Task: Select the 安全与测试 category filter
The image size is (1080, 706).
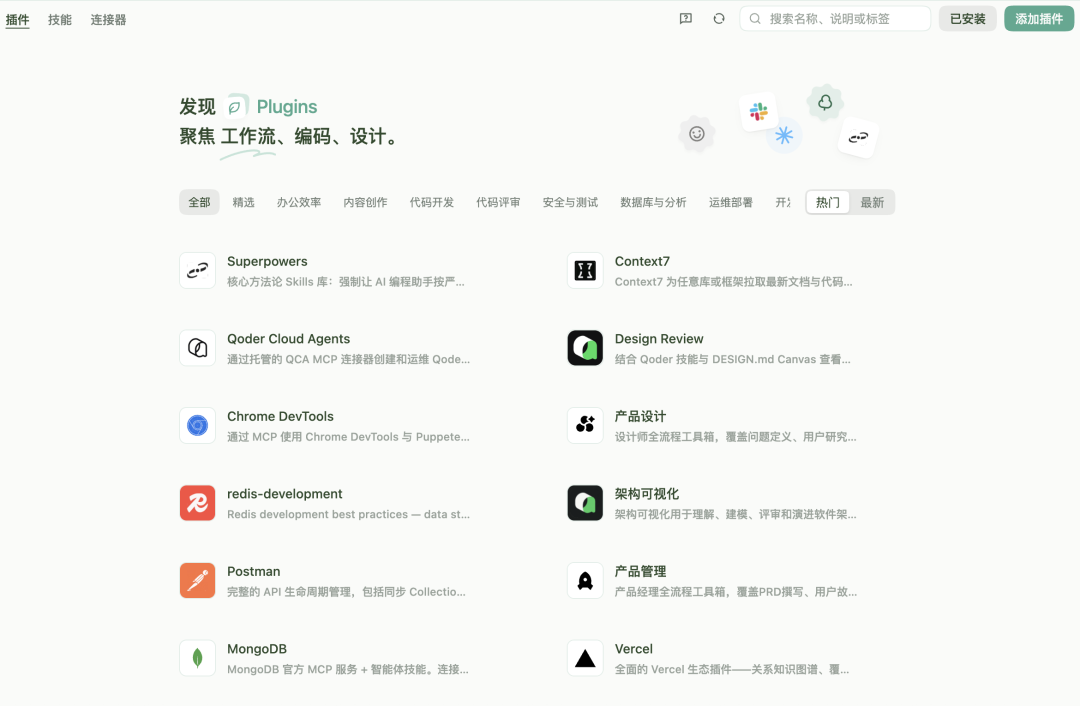Action: 570,203
